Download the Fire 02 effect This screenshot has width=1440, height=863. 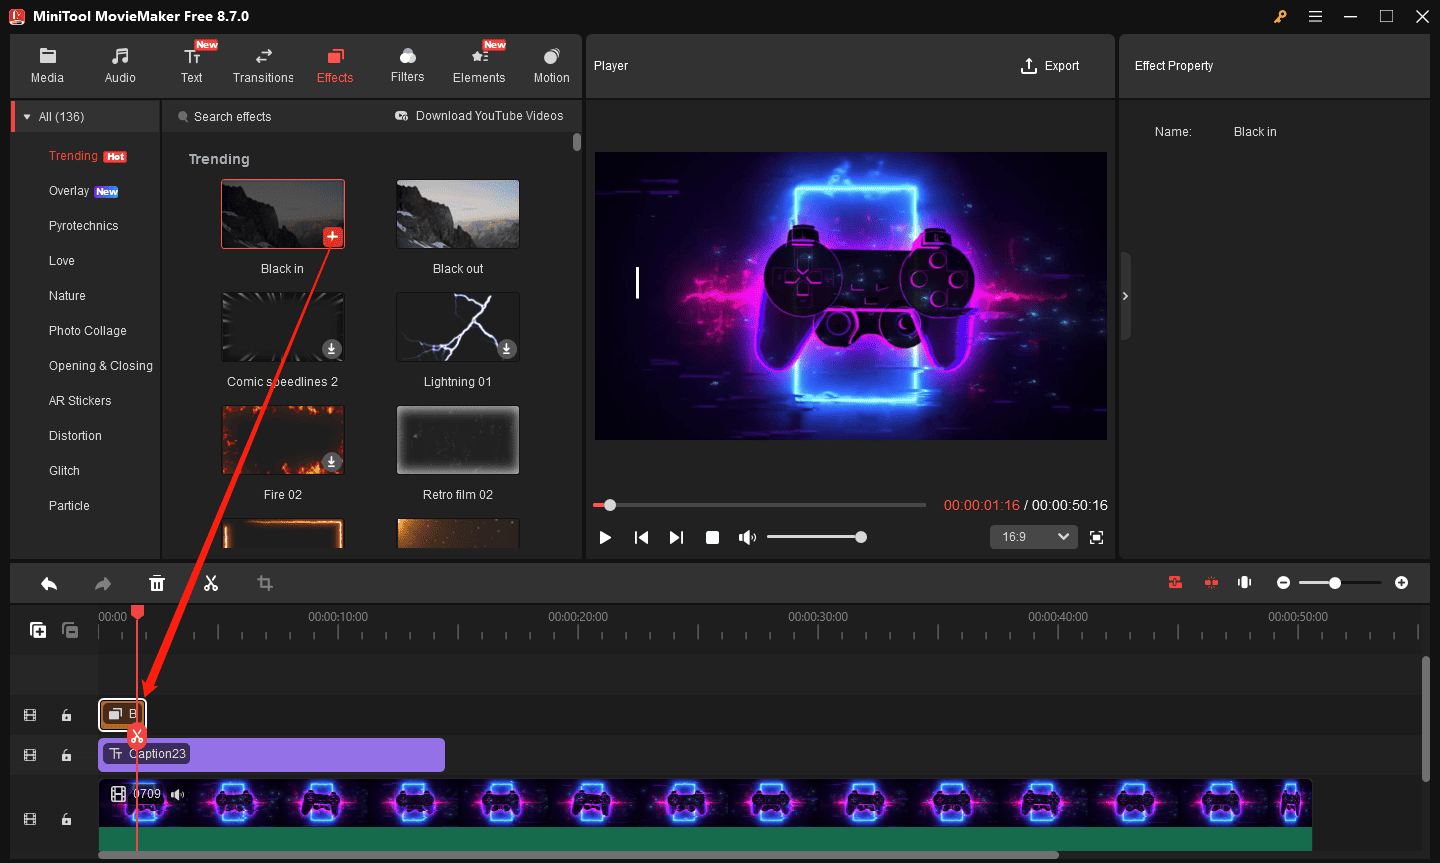click(332, 462)
